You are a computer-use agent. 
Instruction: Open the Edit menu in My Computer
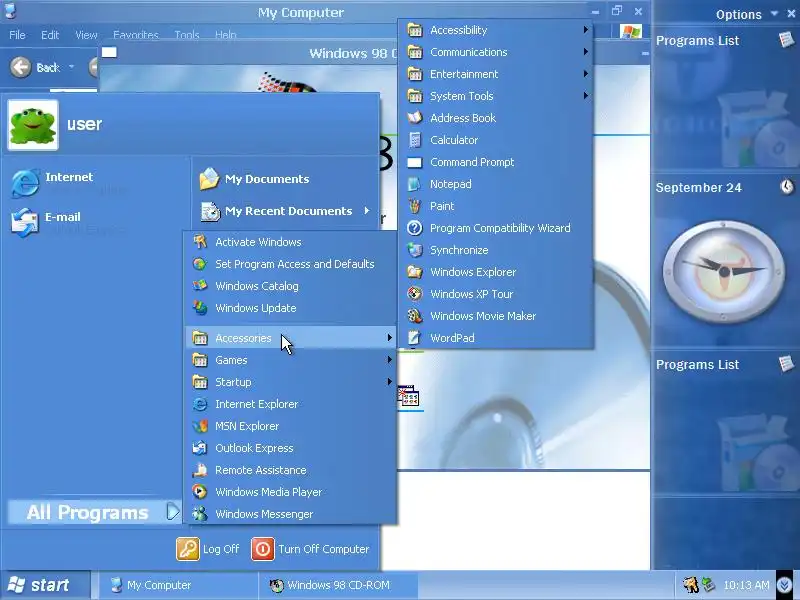pyautogui.click(x=50, y=35)
